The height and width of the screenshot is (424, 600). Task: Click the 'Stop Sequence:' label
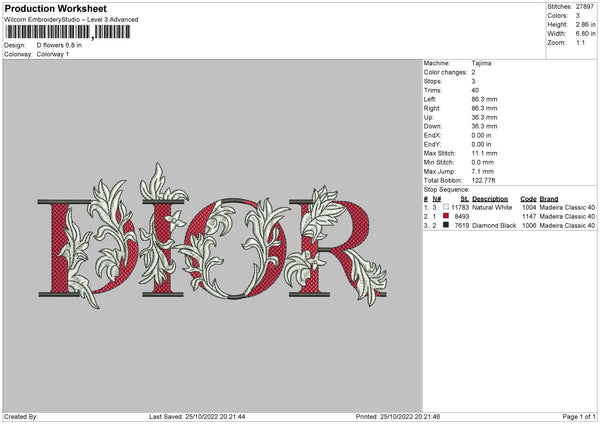point(446,190)
